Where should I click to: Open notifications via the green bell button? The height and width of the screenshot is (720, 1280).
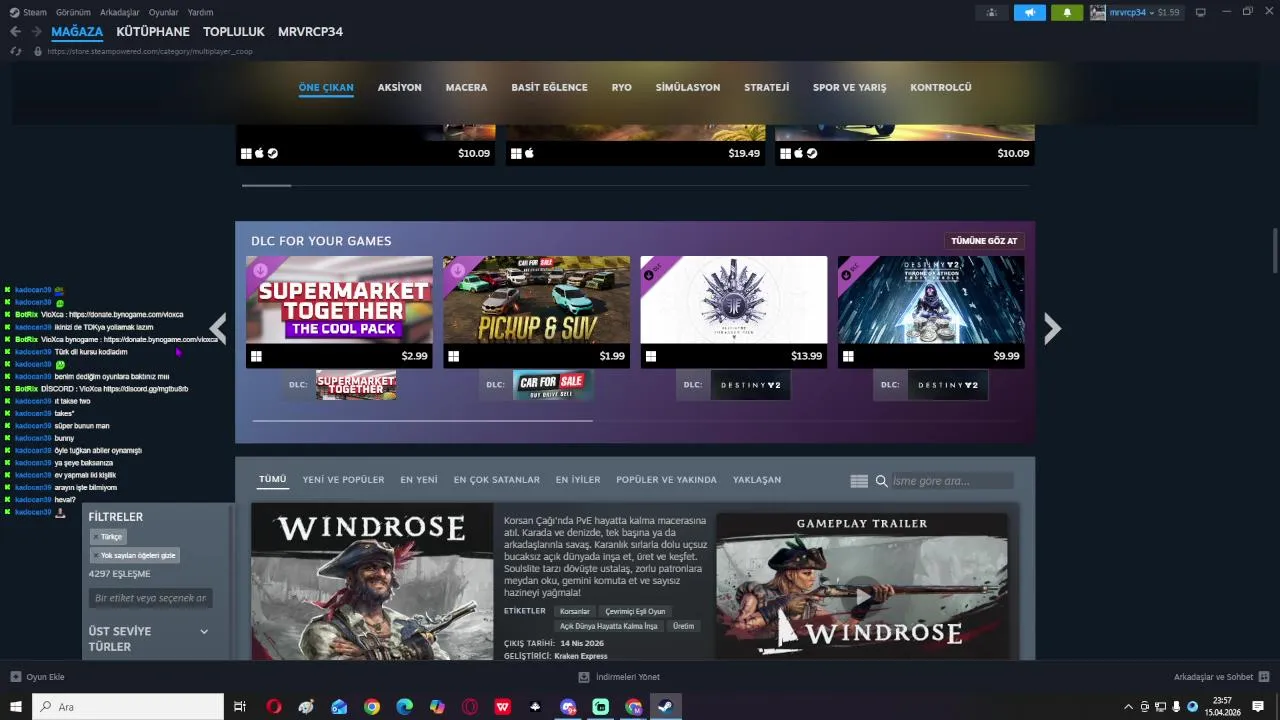(1067, 12)
